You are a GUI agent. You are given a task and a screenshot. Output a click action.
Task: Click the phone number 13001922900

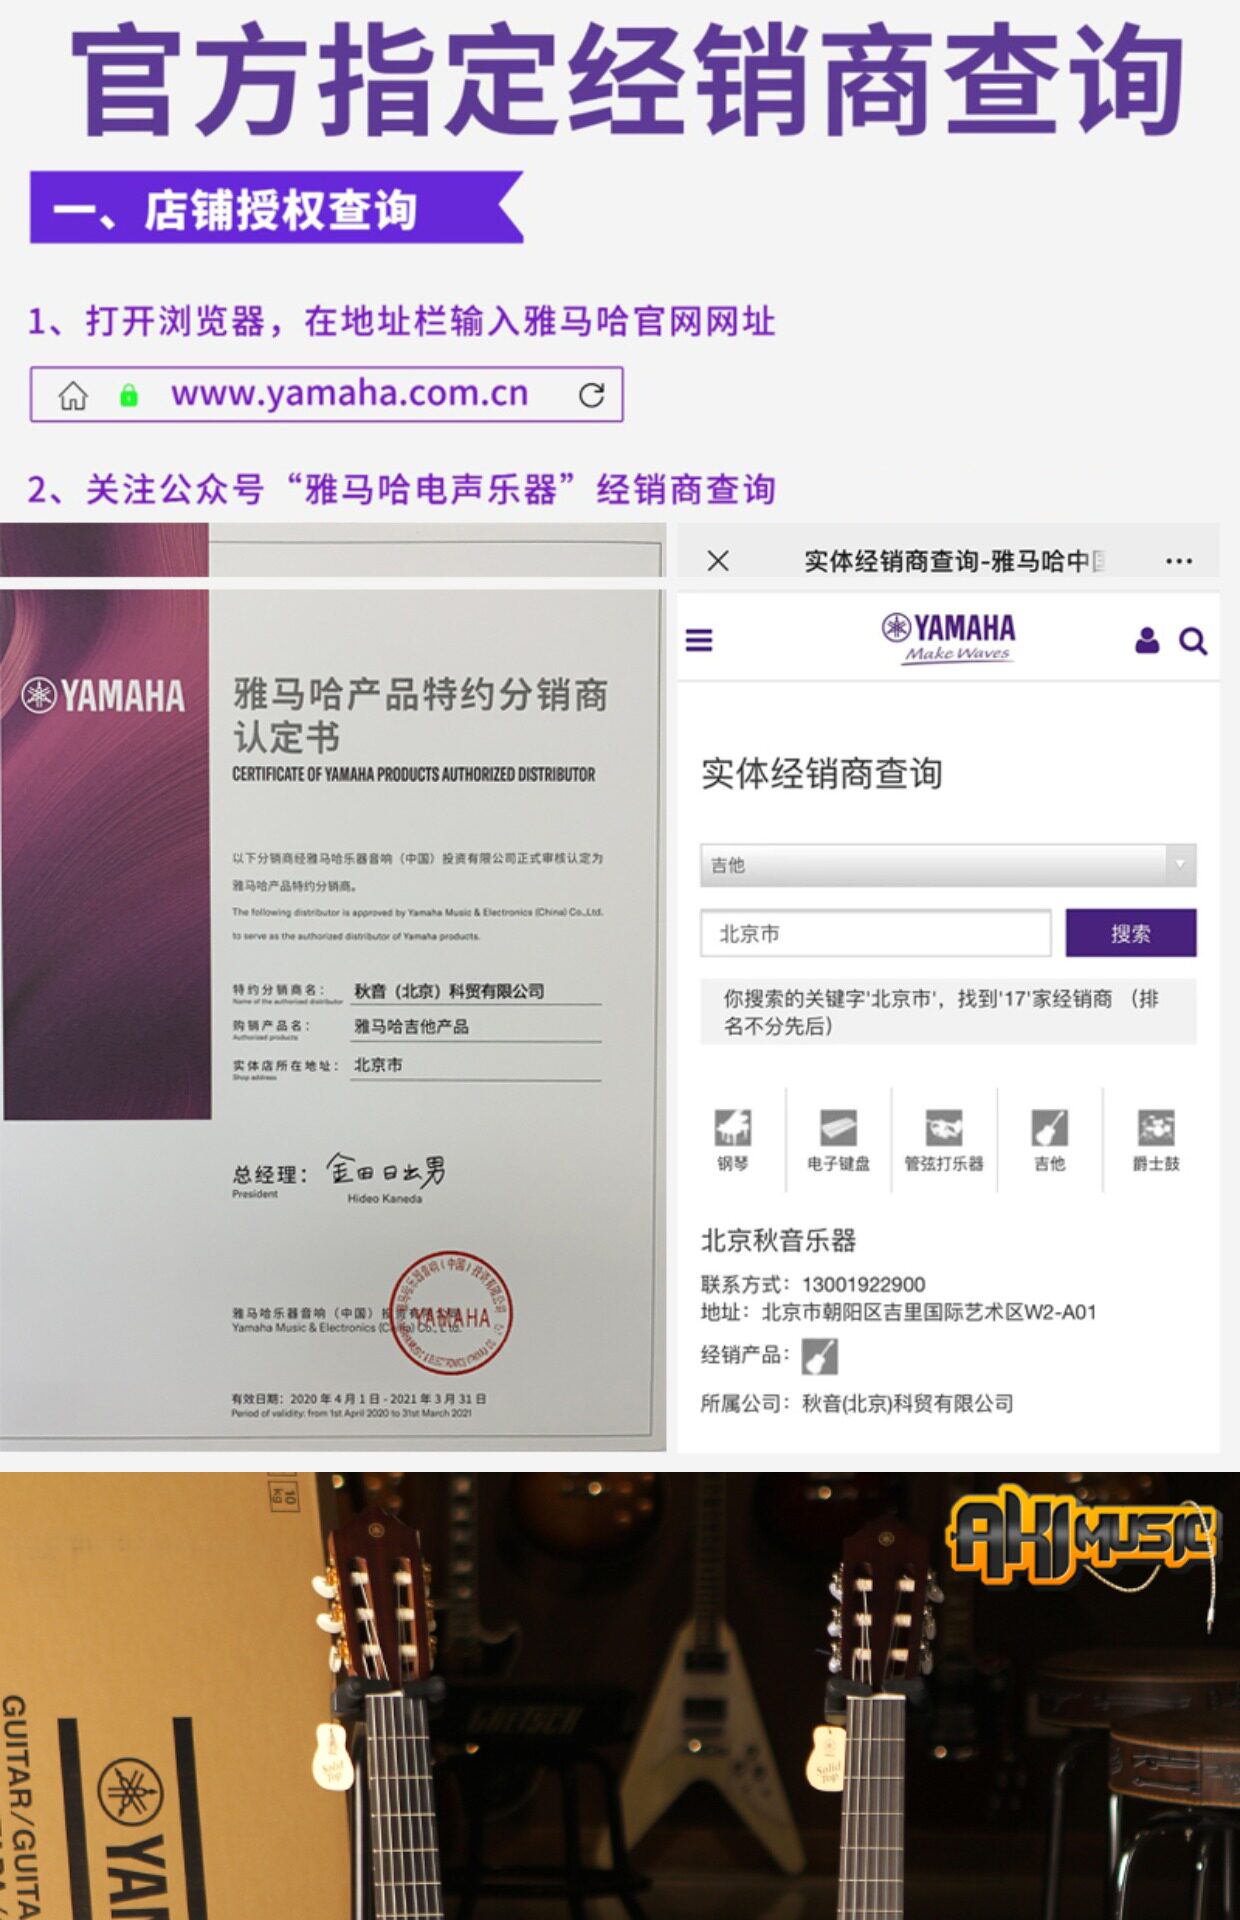pyautogui.click(x=863, y=1284)
